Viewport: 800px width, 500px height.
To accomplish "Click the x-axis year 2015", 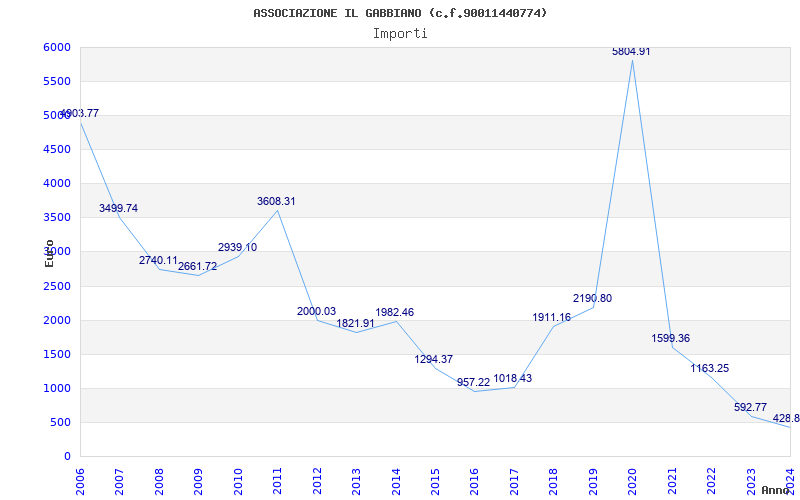I will 435,481.
